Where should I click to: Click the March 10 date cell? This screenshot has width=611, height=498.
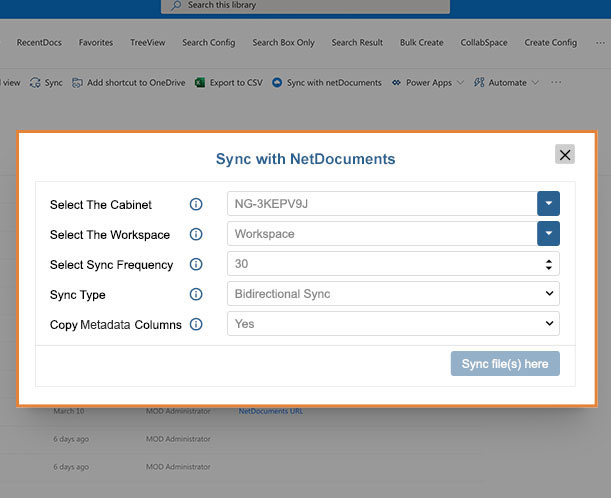coord(69,411)
